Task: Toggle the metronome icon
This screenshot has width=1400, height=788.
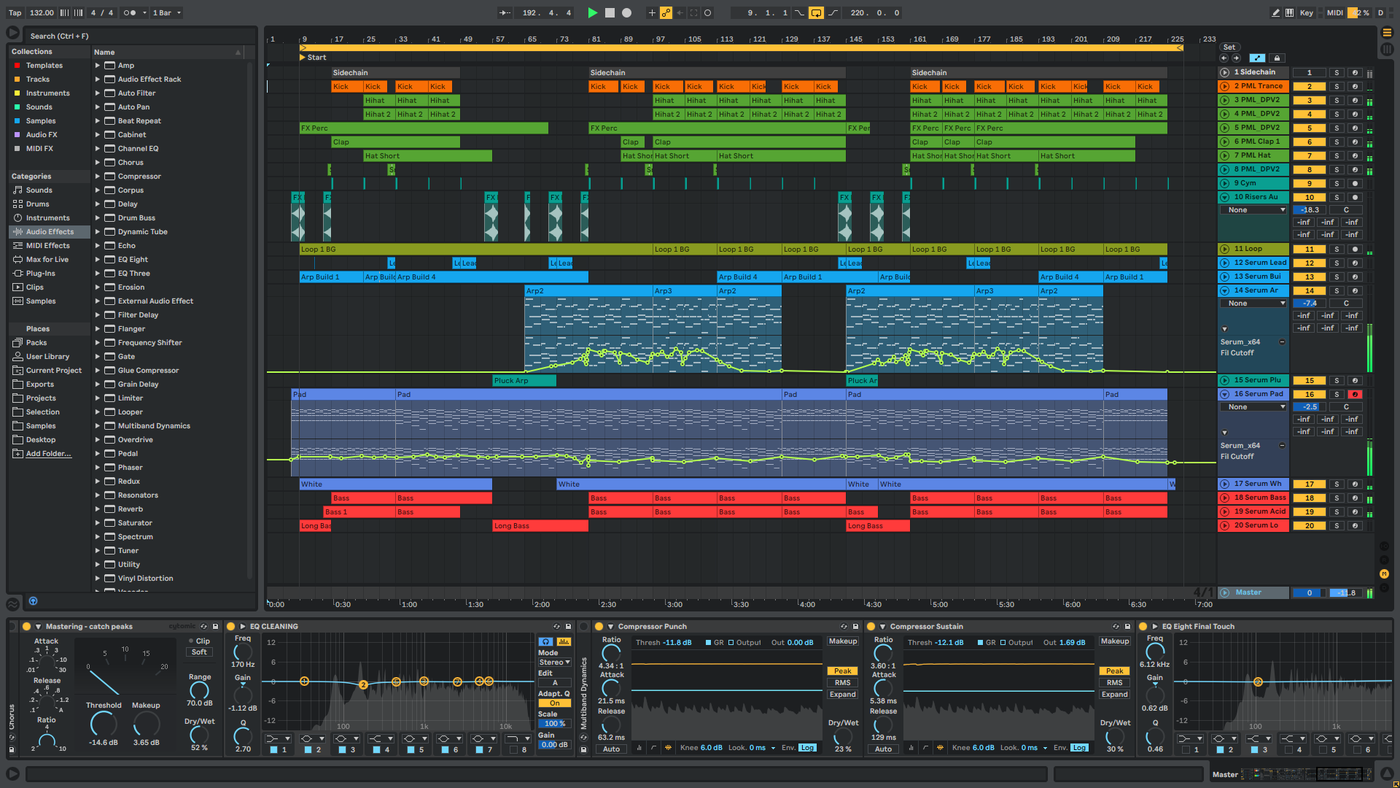Action: tap(131, 13)
